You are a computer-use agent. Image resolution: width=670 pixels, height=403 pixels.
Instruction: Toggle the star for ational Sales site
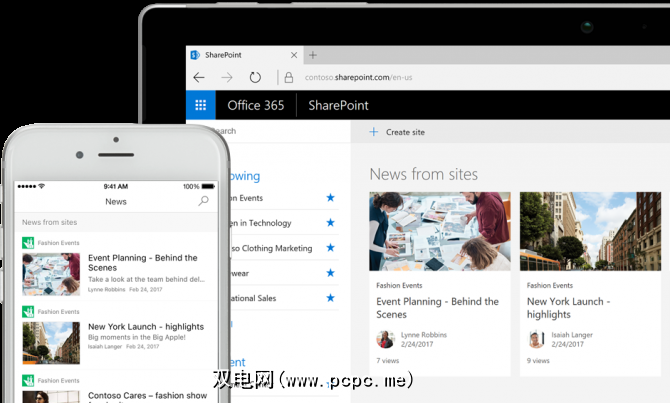coord(330,298)
